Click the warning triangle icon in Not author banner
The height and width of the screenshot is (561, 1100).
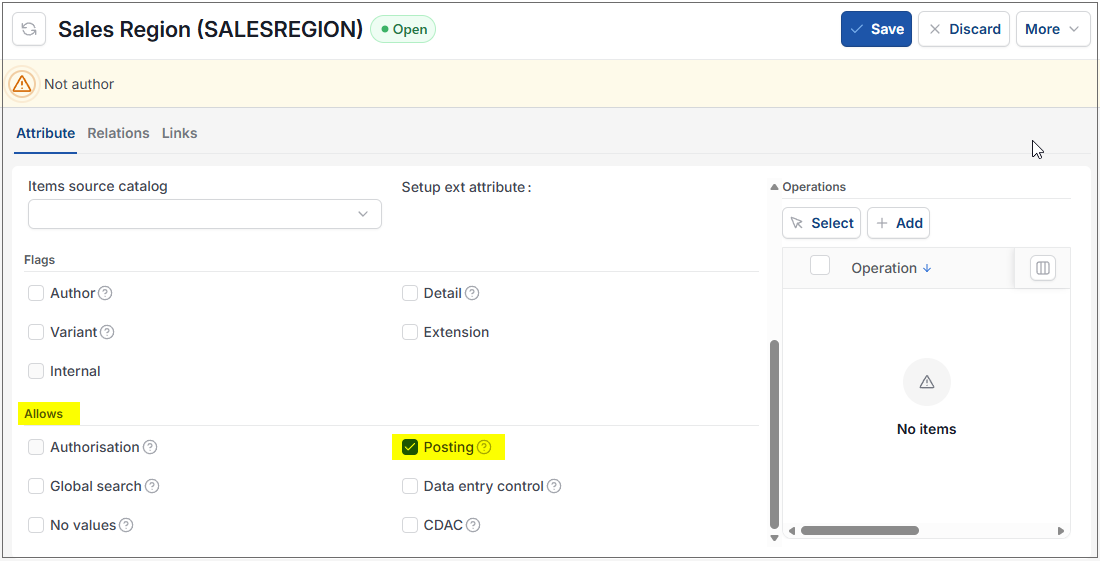pyautogui.click(x=22, y=84)
